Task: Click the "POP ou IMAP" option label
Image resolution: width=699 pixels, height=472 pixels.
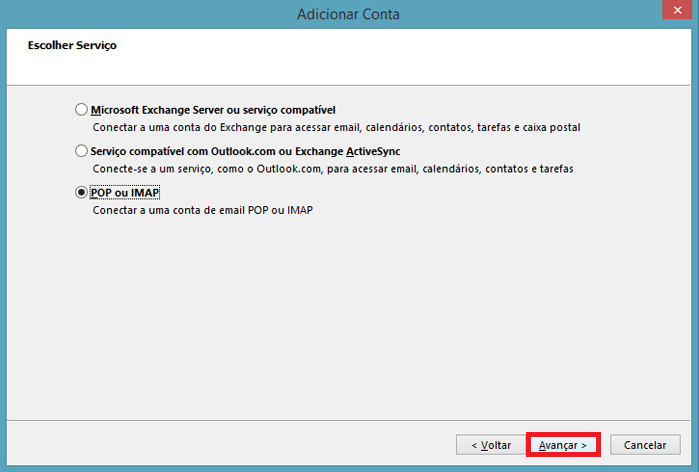Action: (x=125, y=193)
